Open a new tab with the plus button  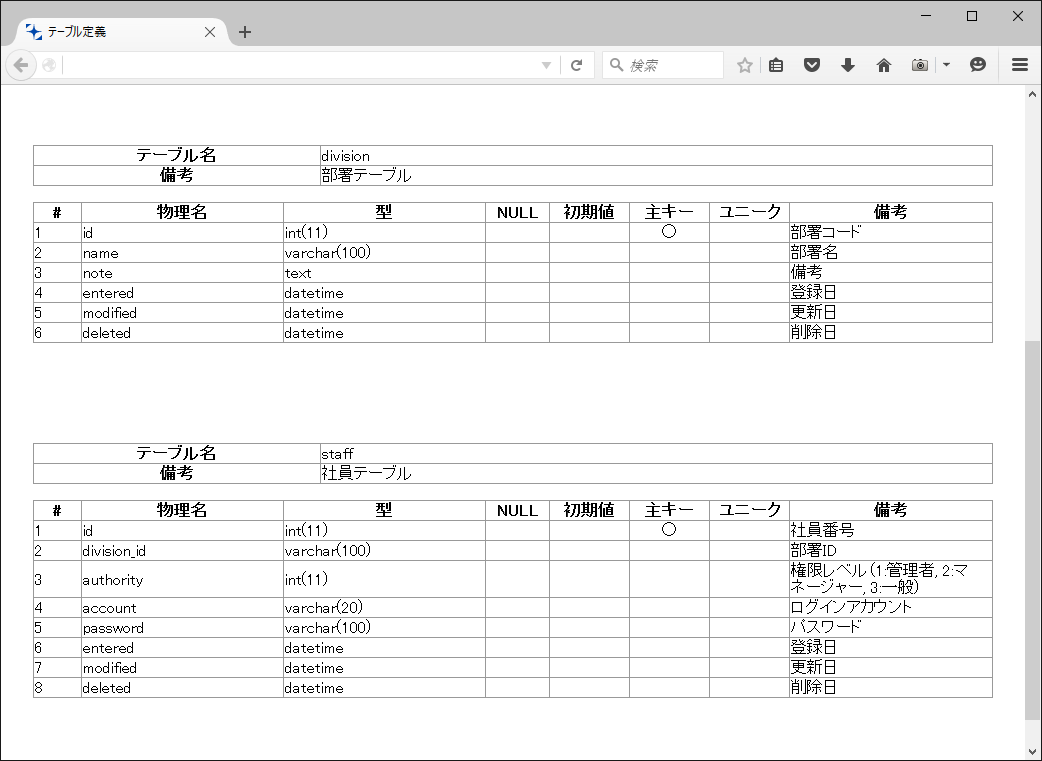coord(245,32)
